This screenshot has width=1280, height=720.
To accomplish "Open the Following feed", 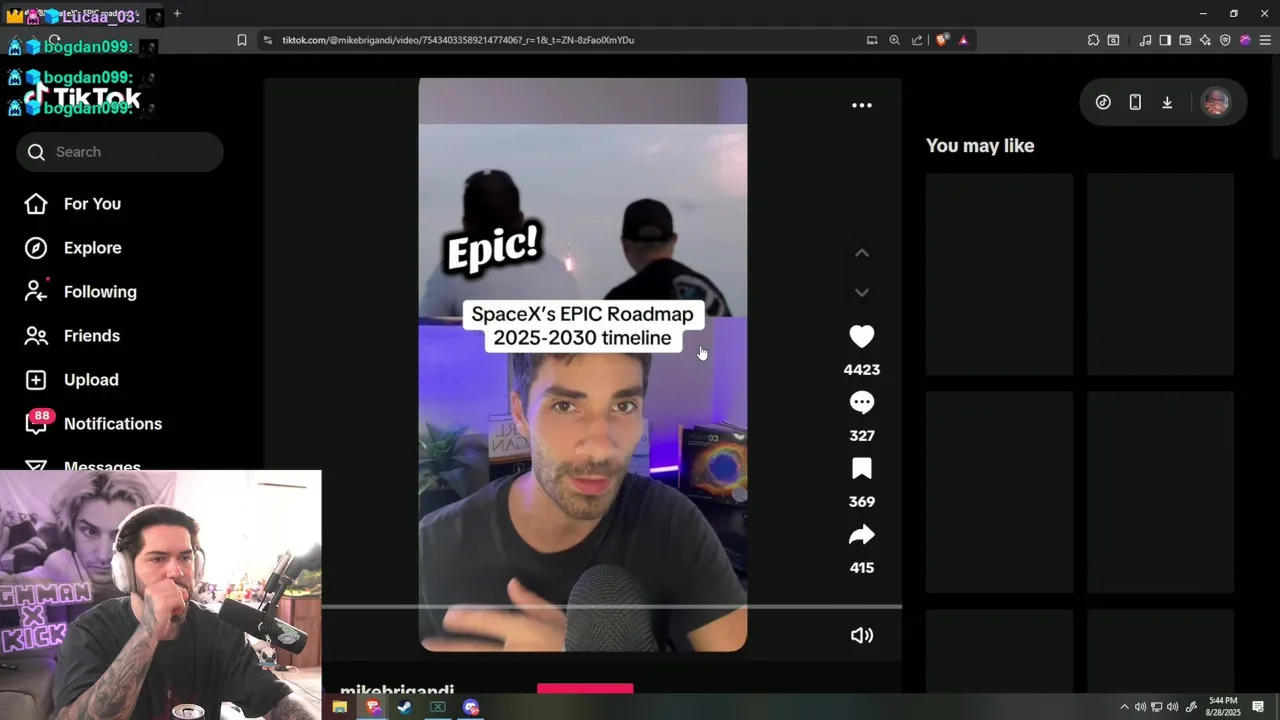I will tap(100, 292).
